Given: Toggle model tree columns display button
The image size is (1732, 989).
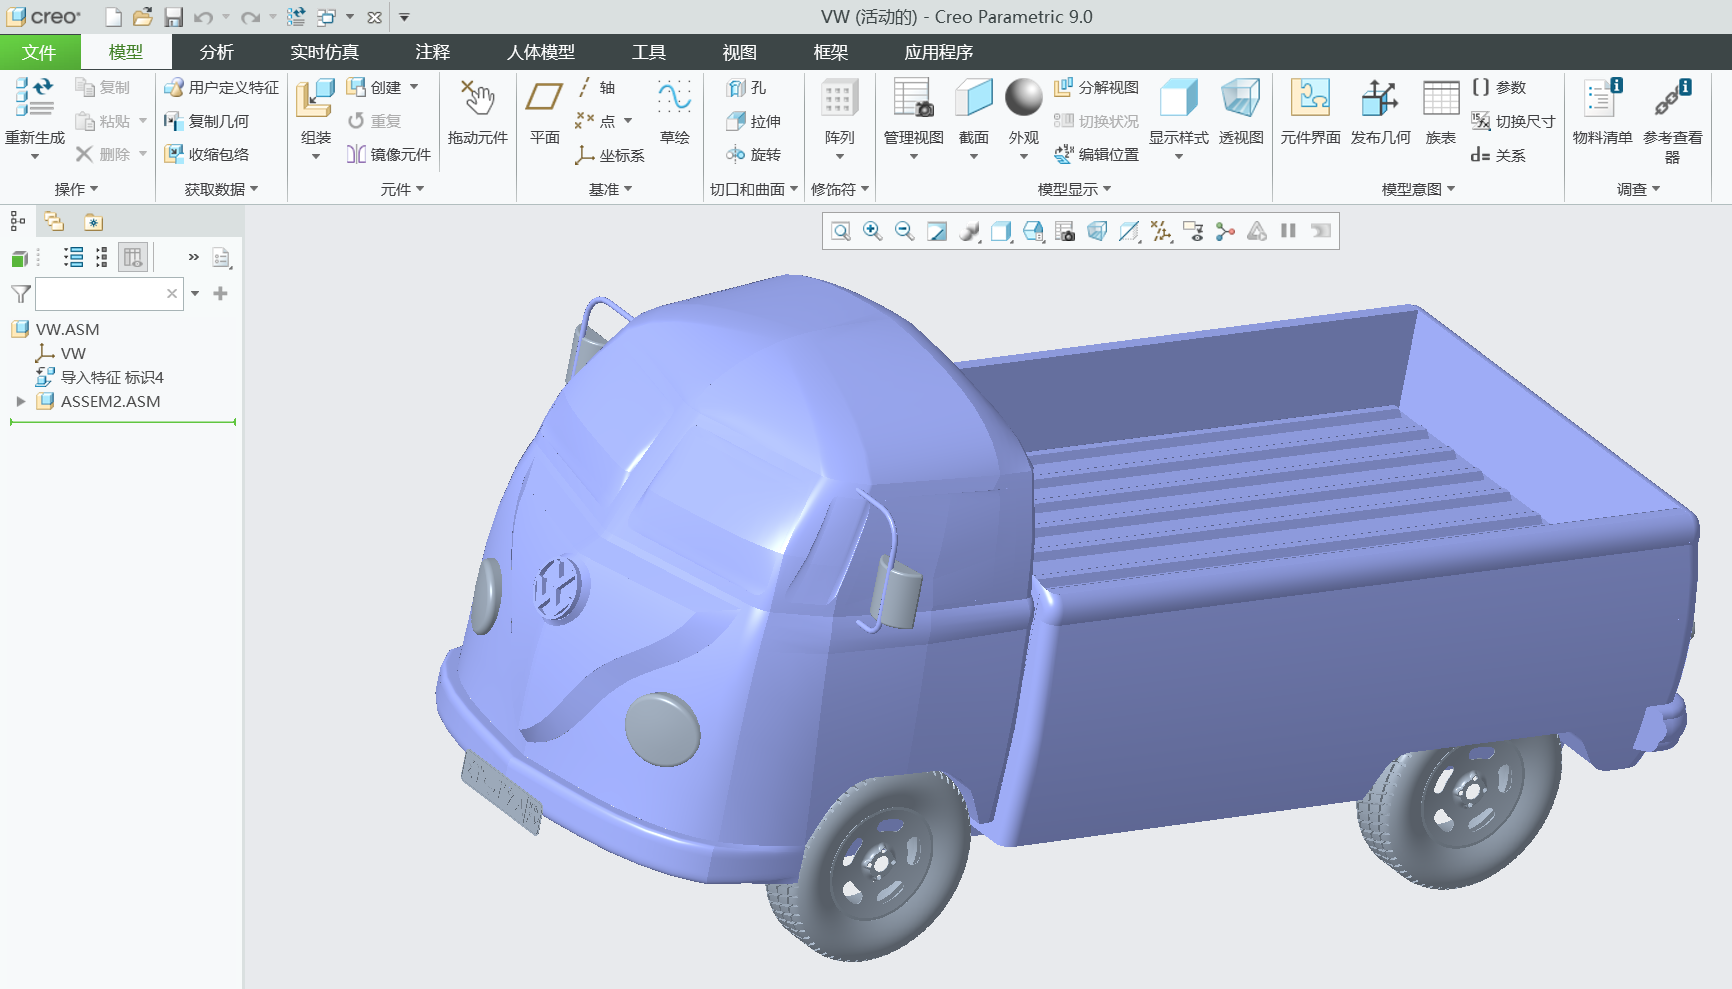Looking at the screenshot, I should pos(133,258).
